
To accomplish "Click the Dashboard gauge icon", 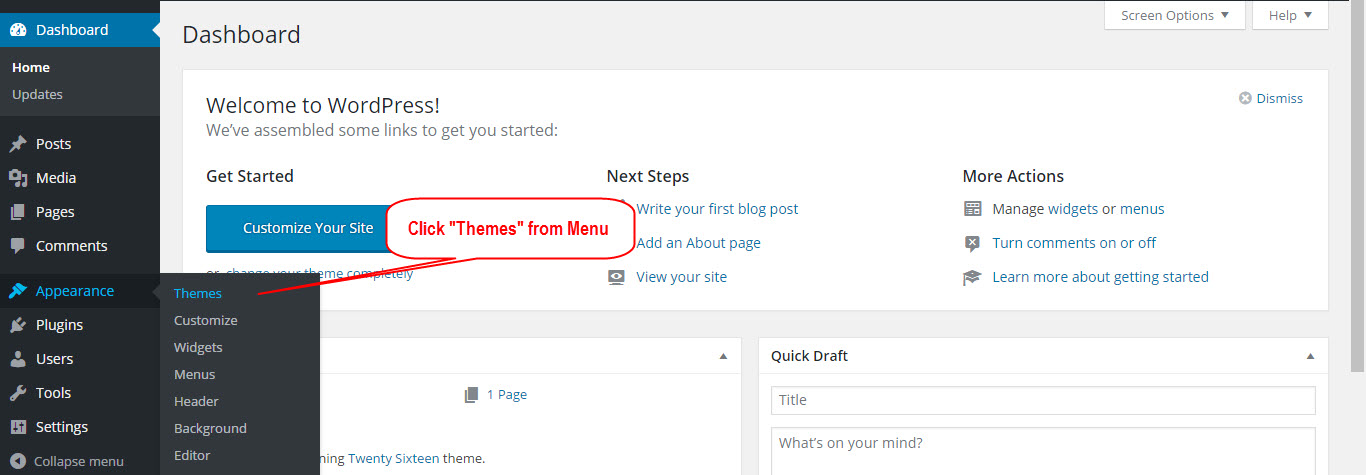I will pyautogui.click(x=18, y=30).
